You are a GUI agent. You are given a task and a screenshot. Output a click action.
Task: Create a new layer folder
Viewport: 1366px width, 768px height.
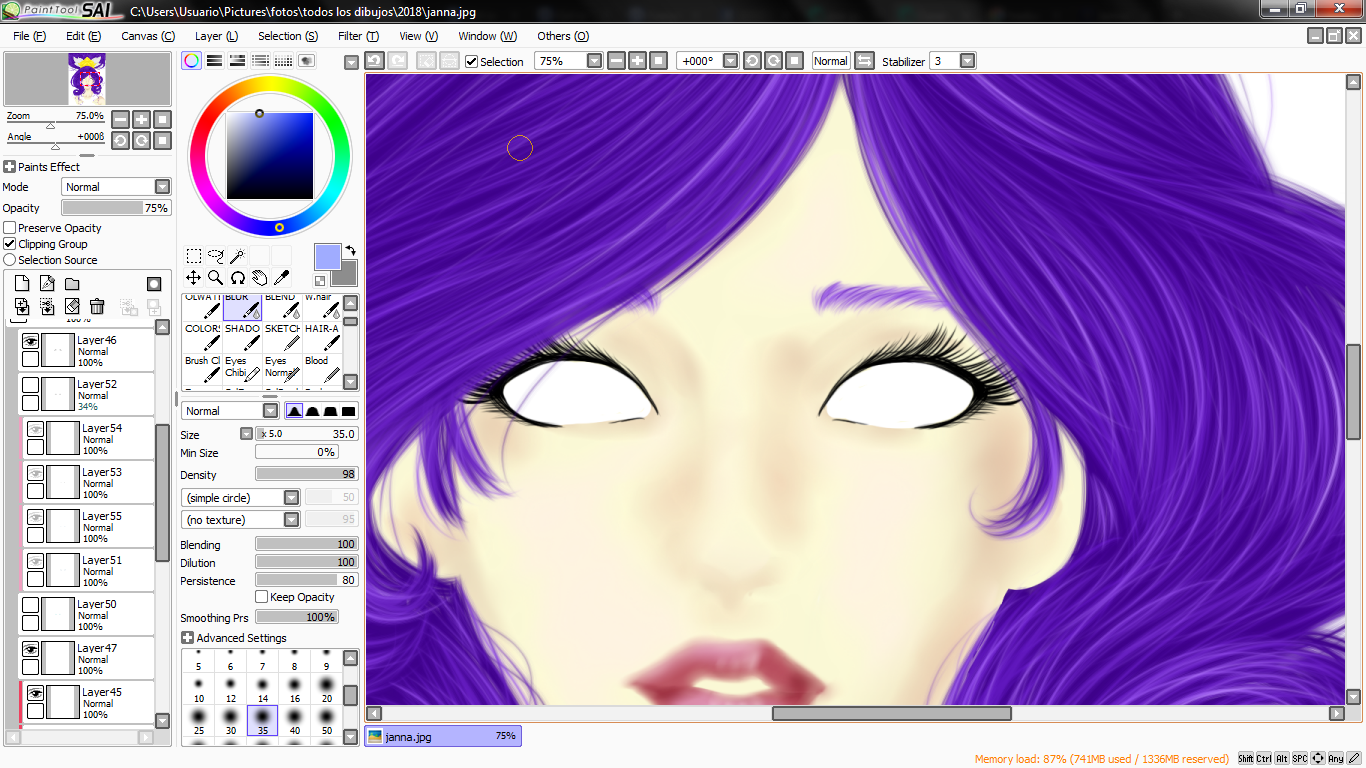[72, 284]
